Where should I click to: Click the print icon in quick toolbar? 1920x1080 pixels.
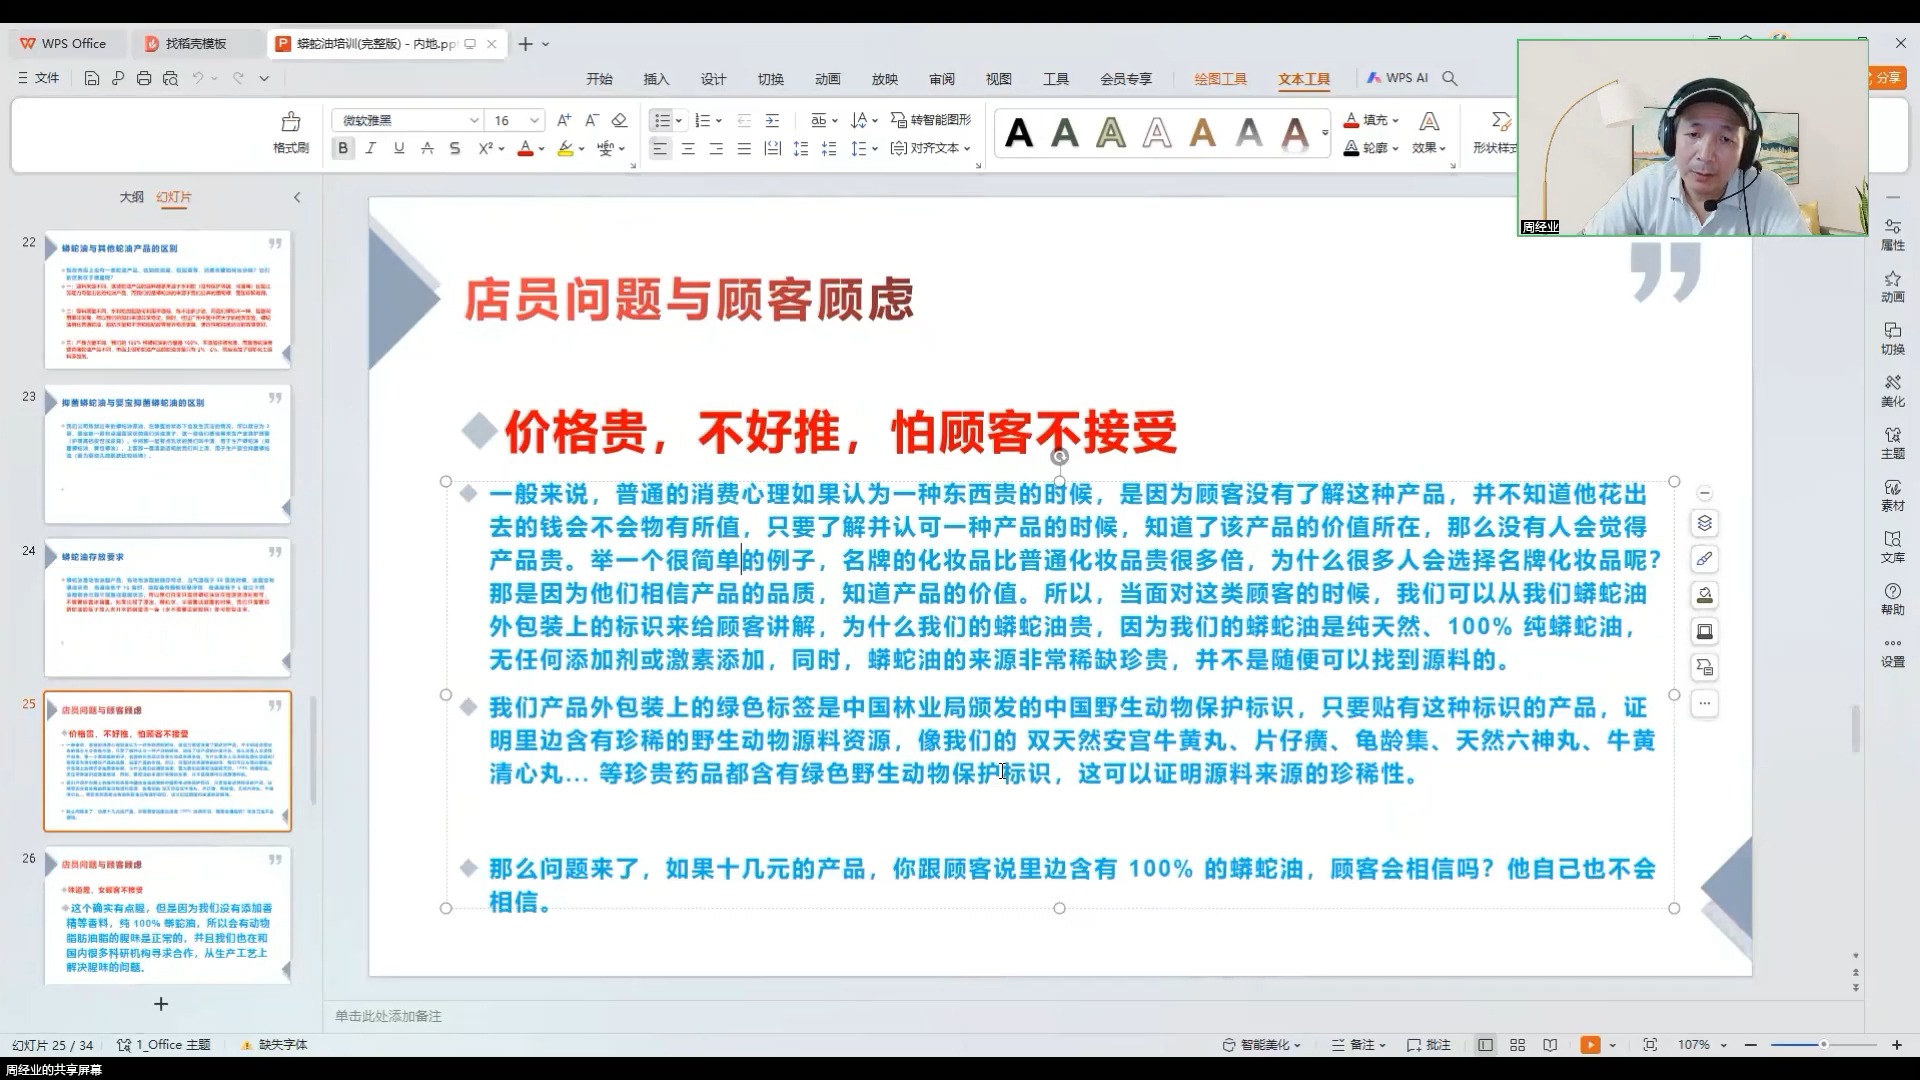pyautogui.click(x=144, y=78)
